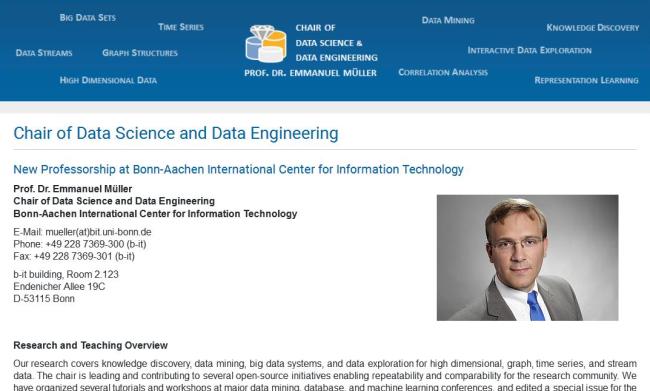The height and width of the screenshot is (391, 650).
Task: Click the page heading Chair of Data Science and Data Engineering
Action: point(176,134)
